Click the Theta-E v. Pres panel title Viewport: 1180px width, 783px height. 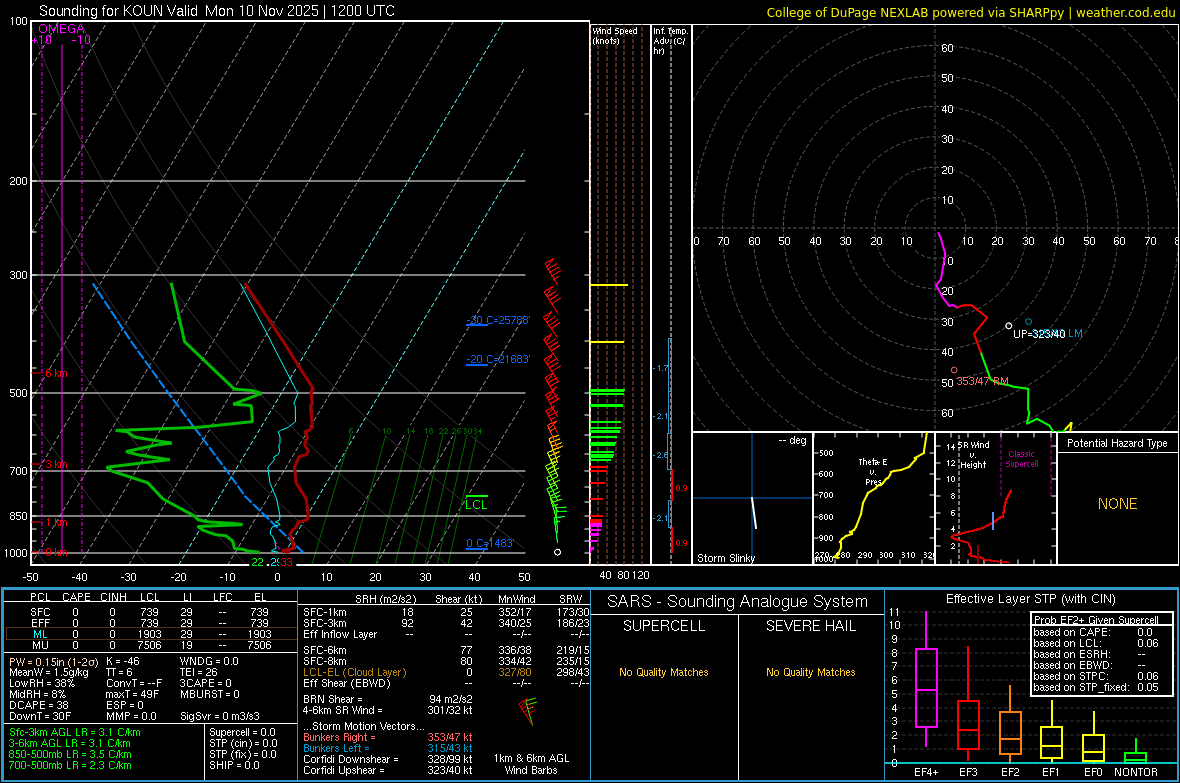873,471
